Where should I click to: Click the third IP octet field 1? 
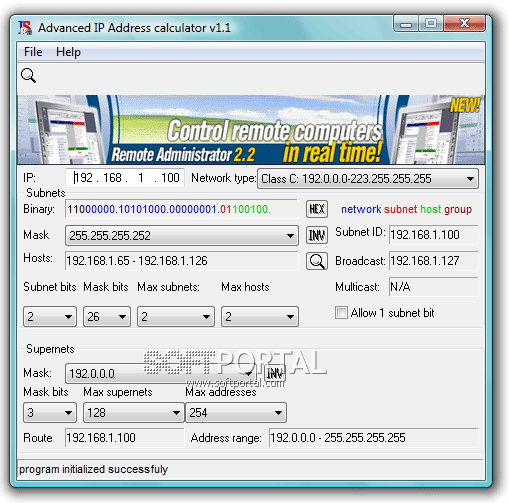point(141,178)
